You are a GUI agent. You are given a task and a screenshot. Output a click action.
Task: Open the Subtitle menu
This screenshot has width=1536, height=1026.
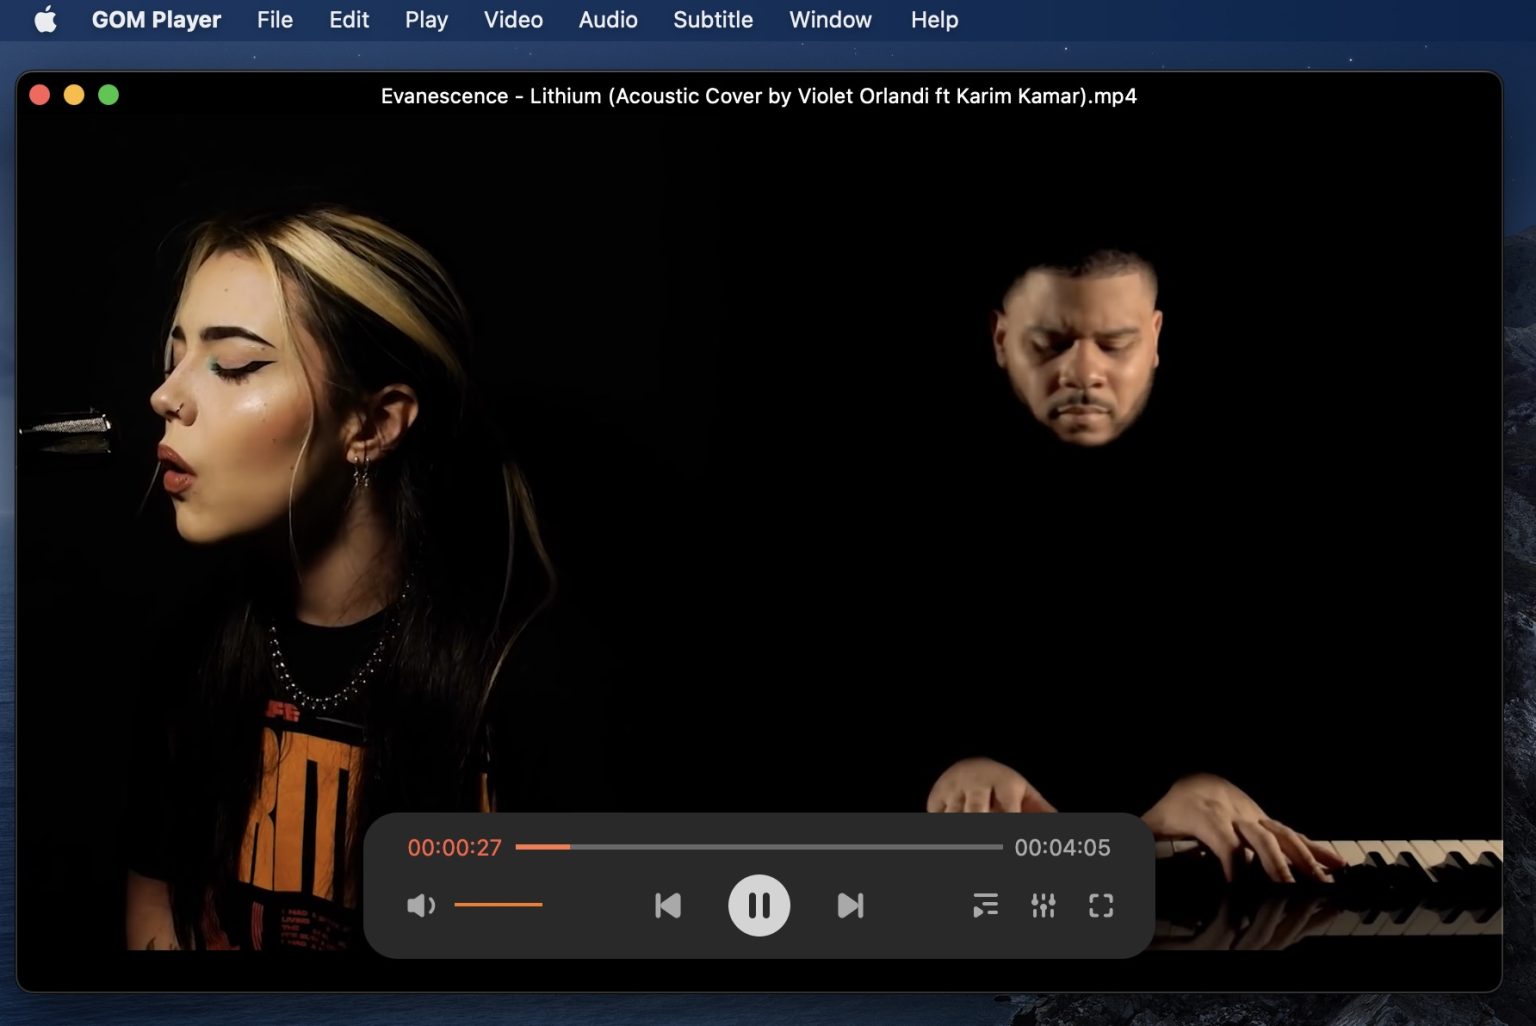[712, 19]
